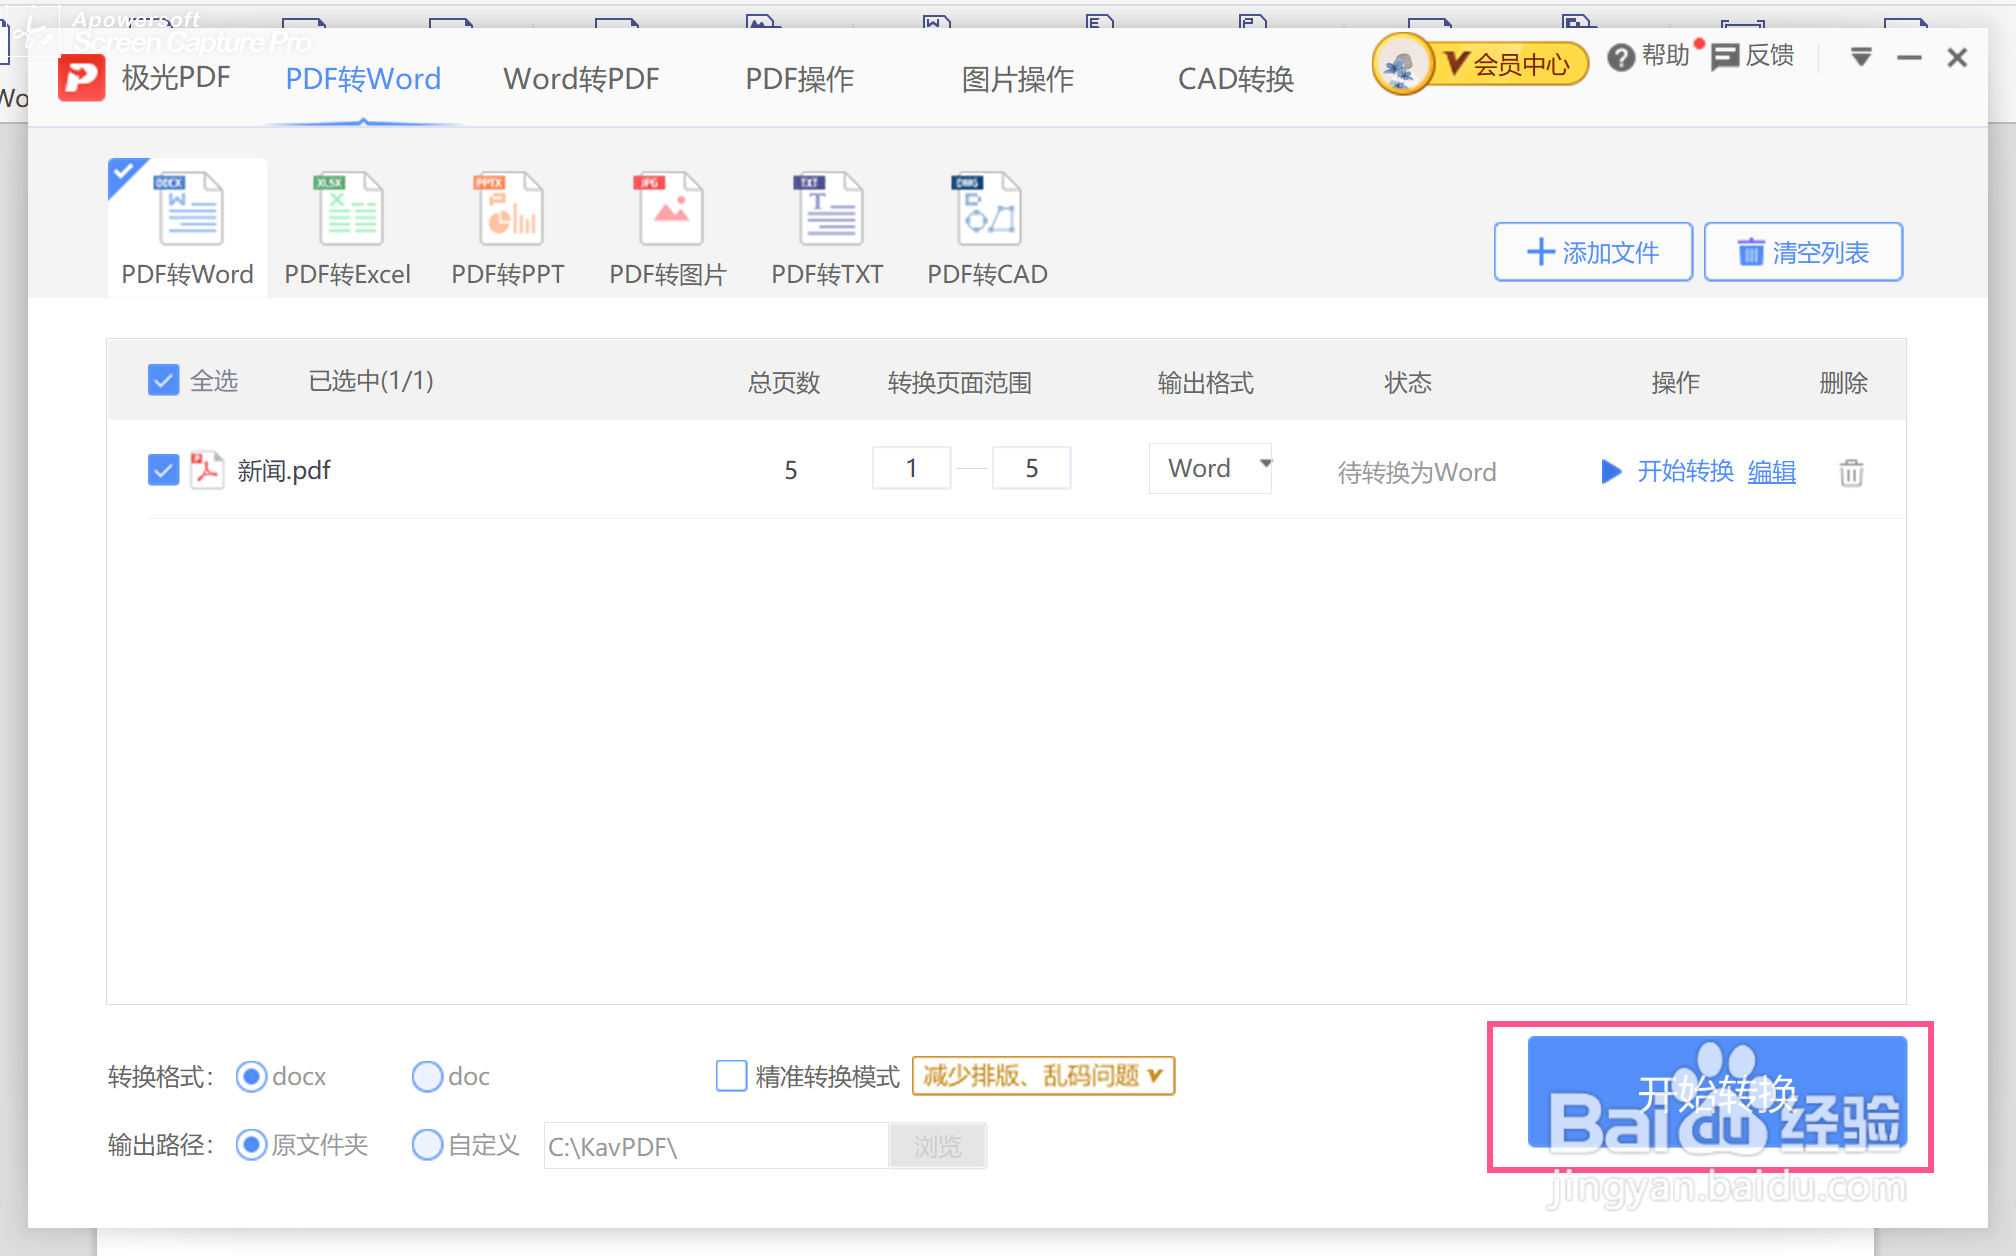Click the 添加文件 button
This screenshot has height=1256, width=2016.
click(1592, 252)
